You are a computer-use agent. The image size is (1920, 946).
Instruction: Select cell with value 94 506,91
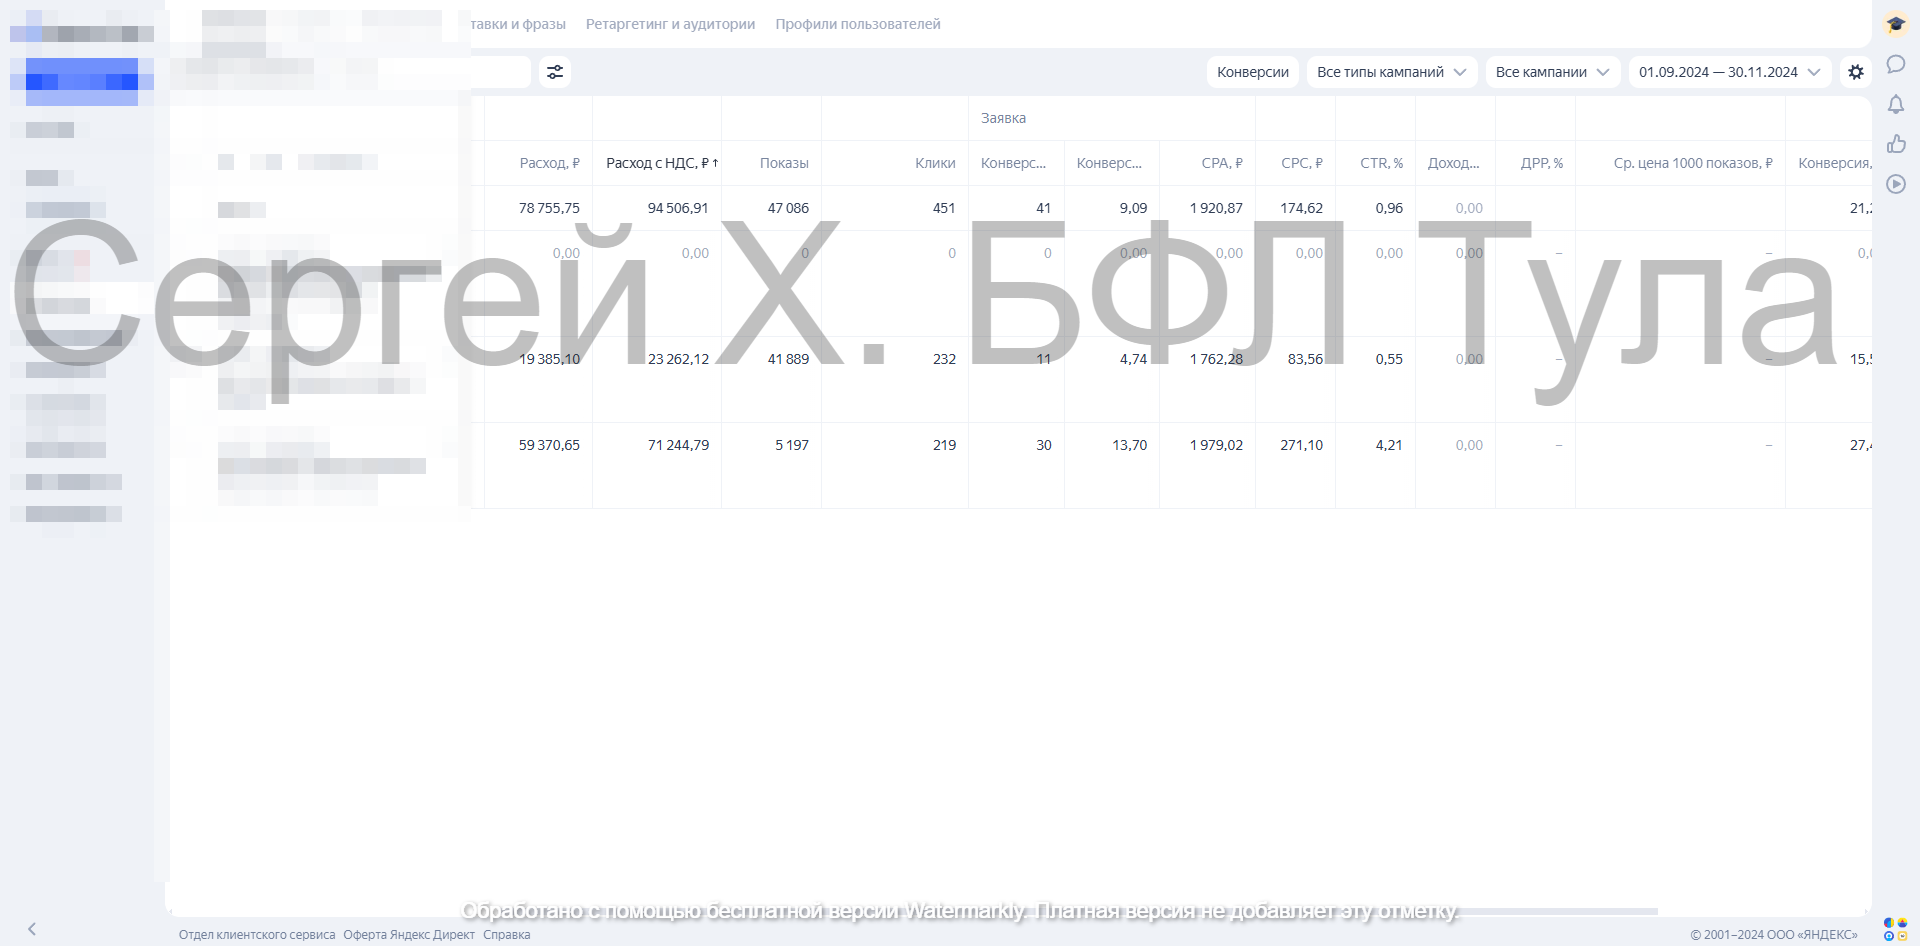pos(678,208)
